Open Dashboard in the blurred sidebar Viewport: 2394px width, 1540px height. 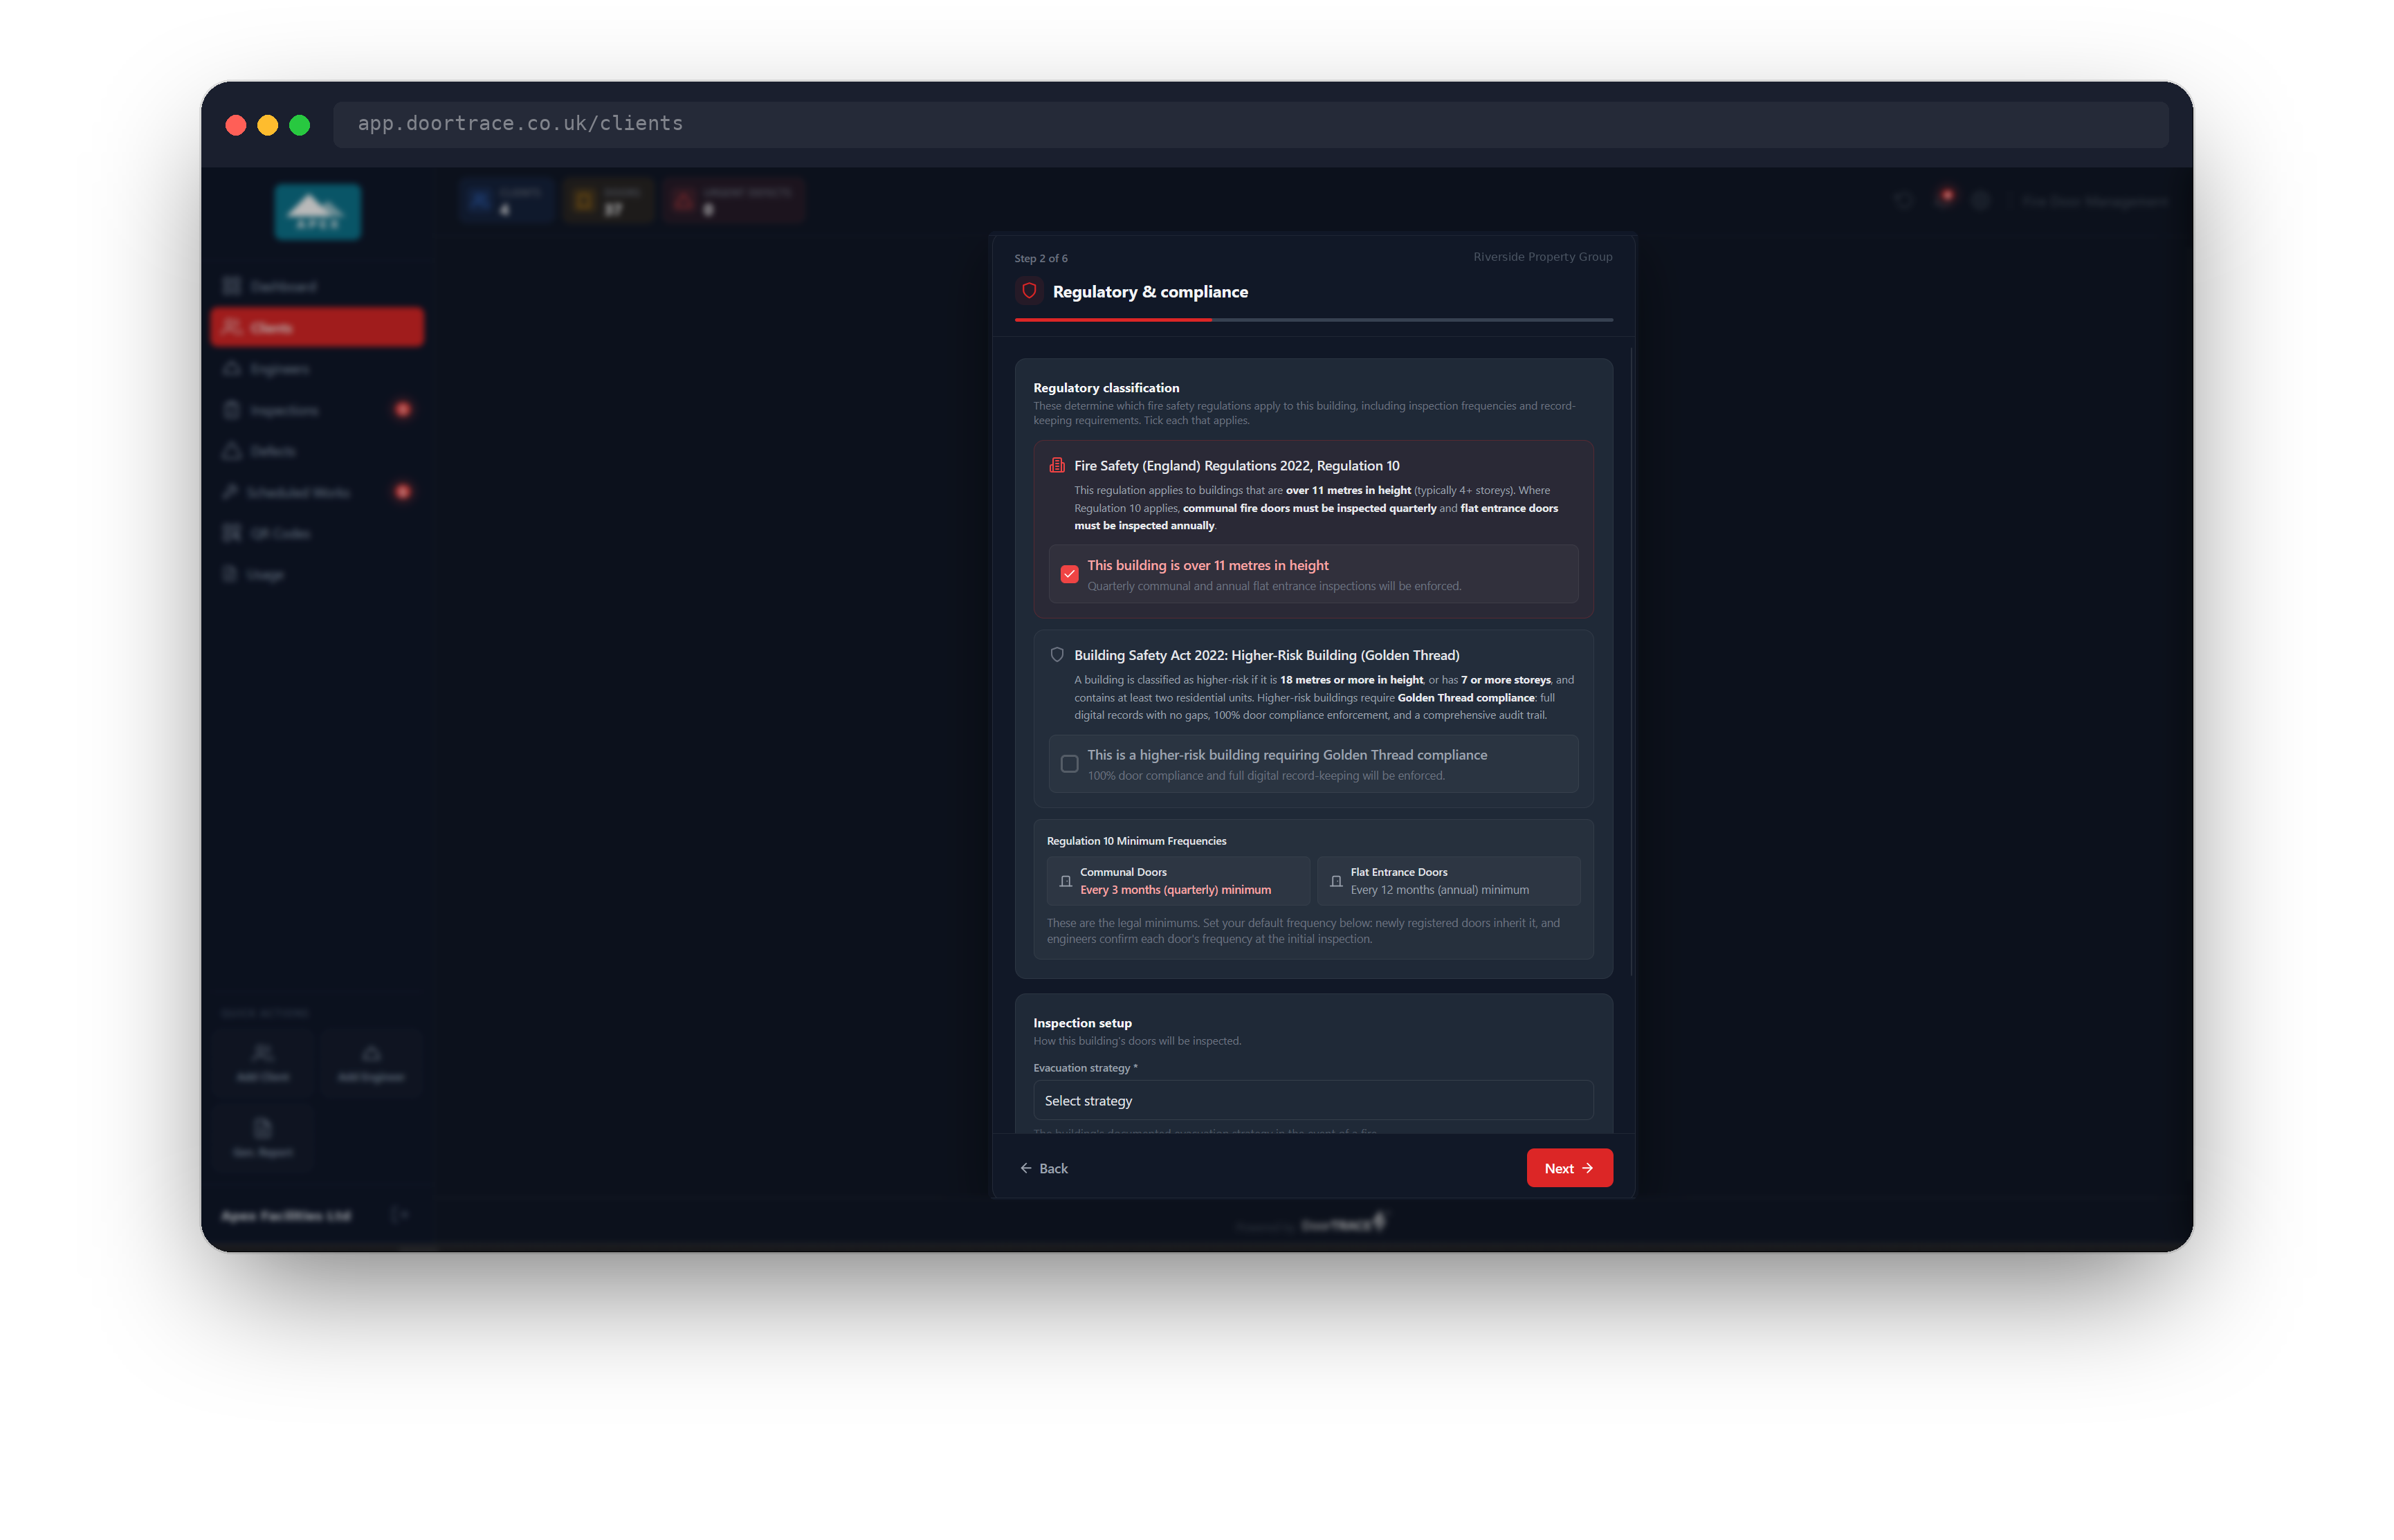tap(317, 286)
